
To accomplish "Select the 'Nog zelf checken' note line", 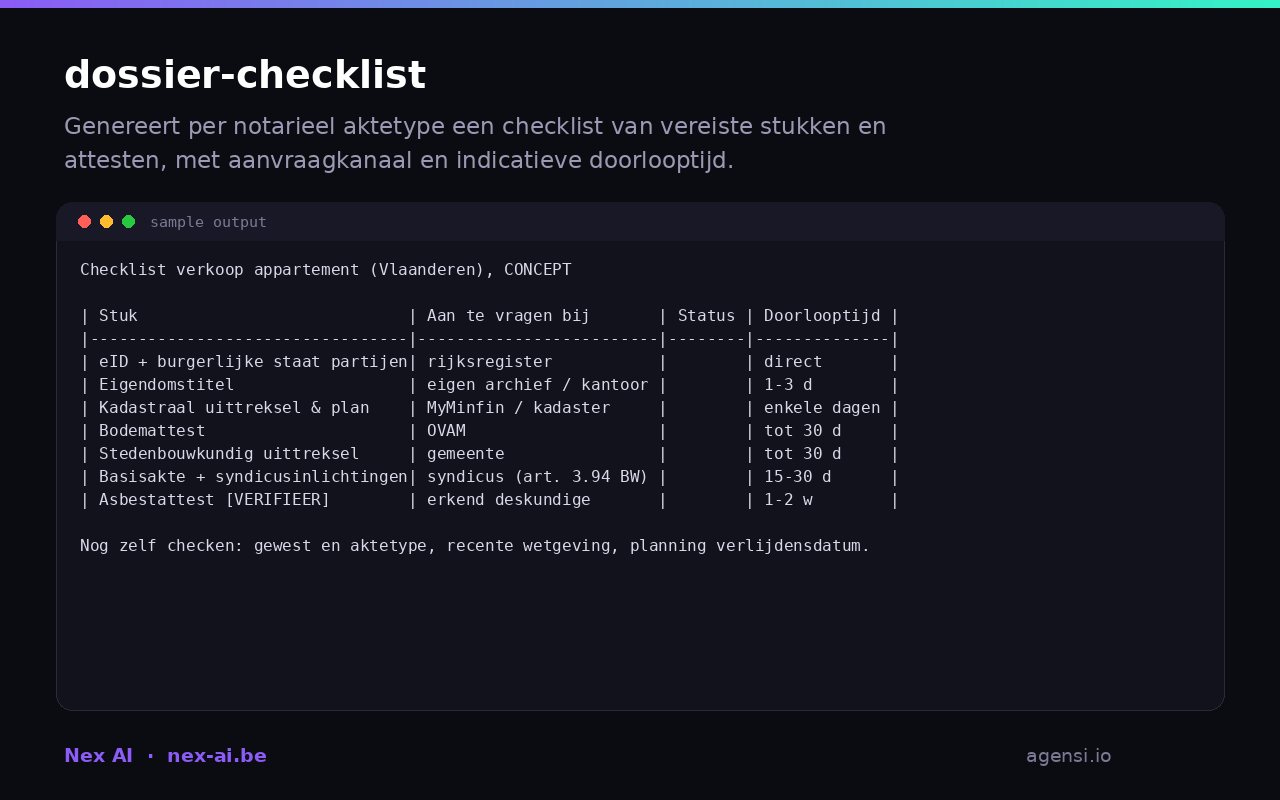I will 475,546.
